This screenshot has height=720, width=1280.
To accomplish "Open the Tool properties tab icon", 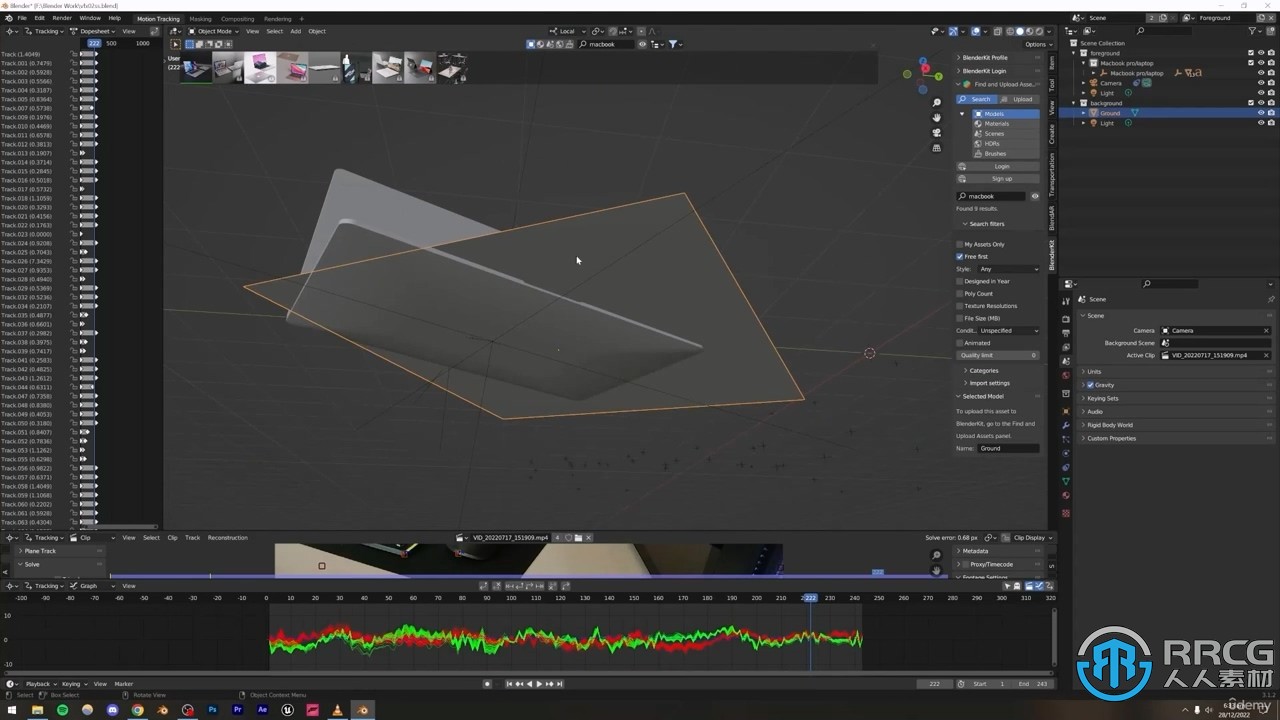I will (x=1066, y=301).
